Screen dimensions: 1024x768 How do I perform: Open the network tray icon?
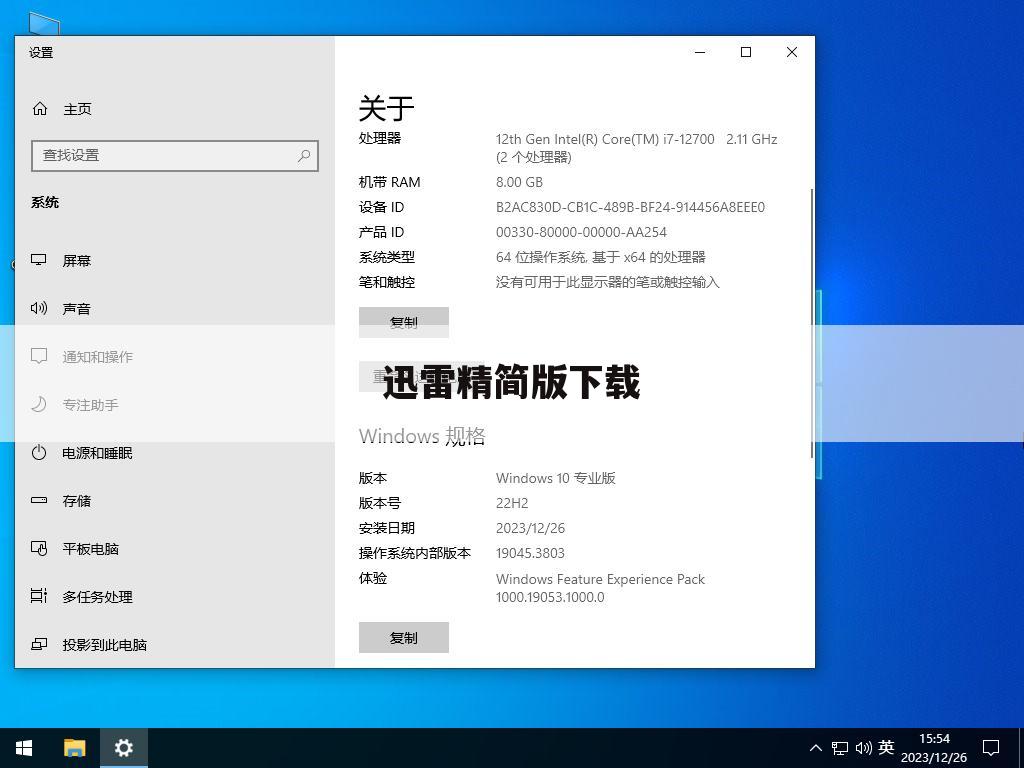click(840, 748)
